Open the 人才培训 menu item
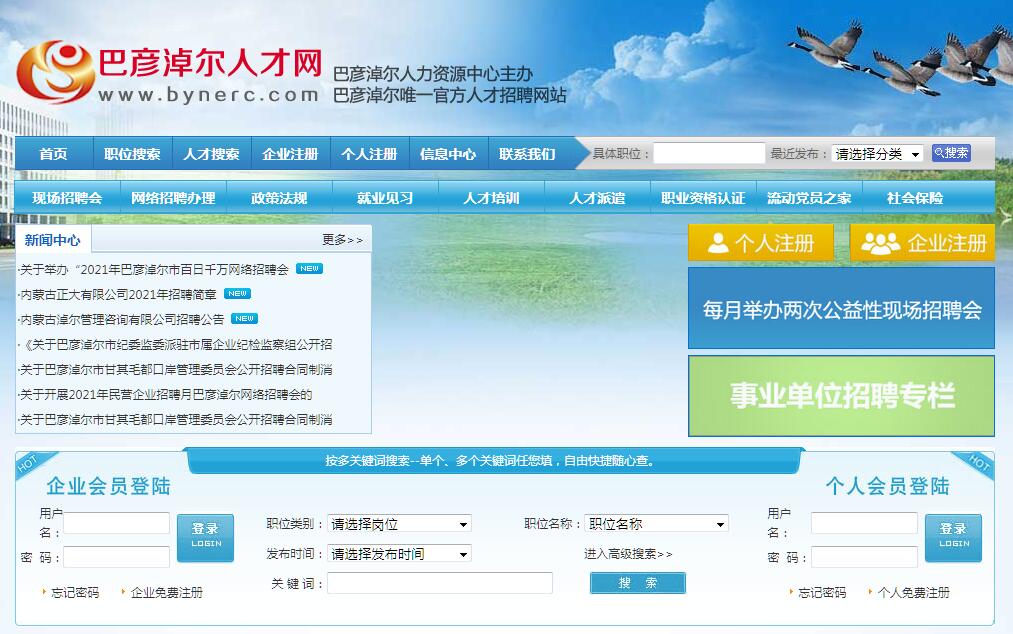Viewport: 1013px width, 634px height. (x=491, y=198)
